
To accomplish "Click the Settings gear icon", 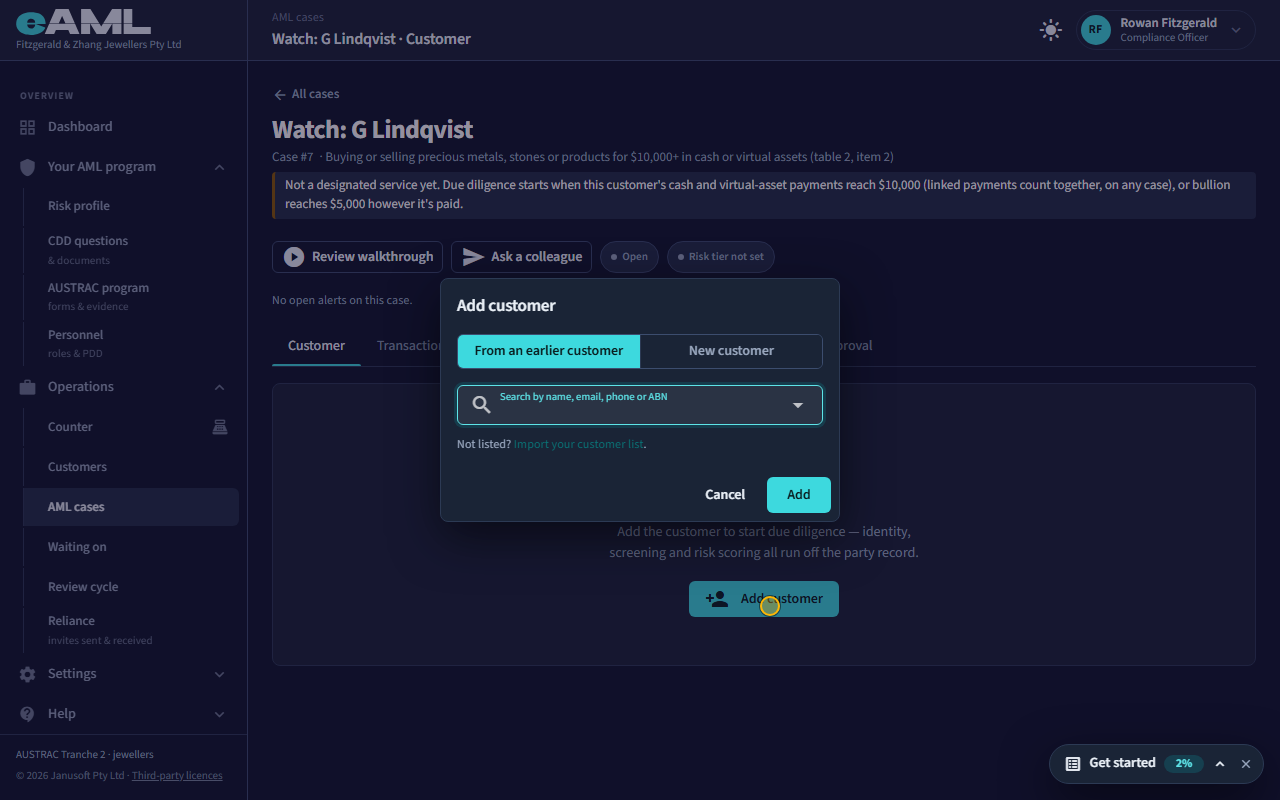I will coord(27,674).
